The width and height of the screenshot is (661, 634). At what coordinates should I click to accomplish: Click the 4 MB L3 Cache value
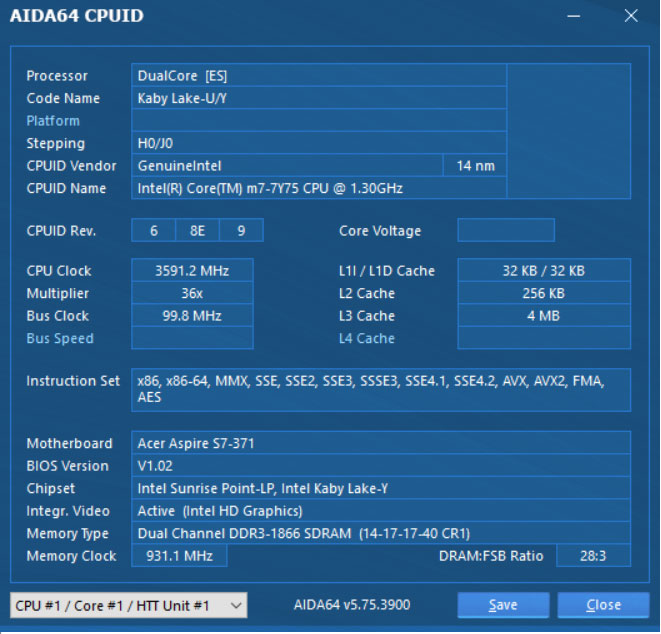(544, 316)
